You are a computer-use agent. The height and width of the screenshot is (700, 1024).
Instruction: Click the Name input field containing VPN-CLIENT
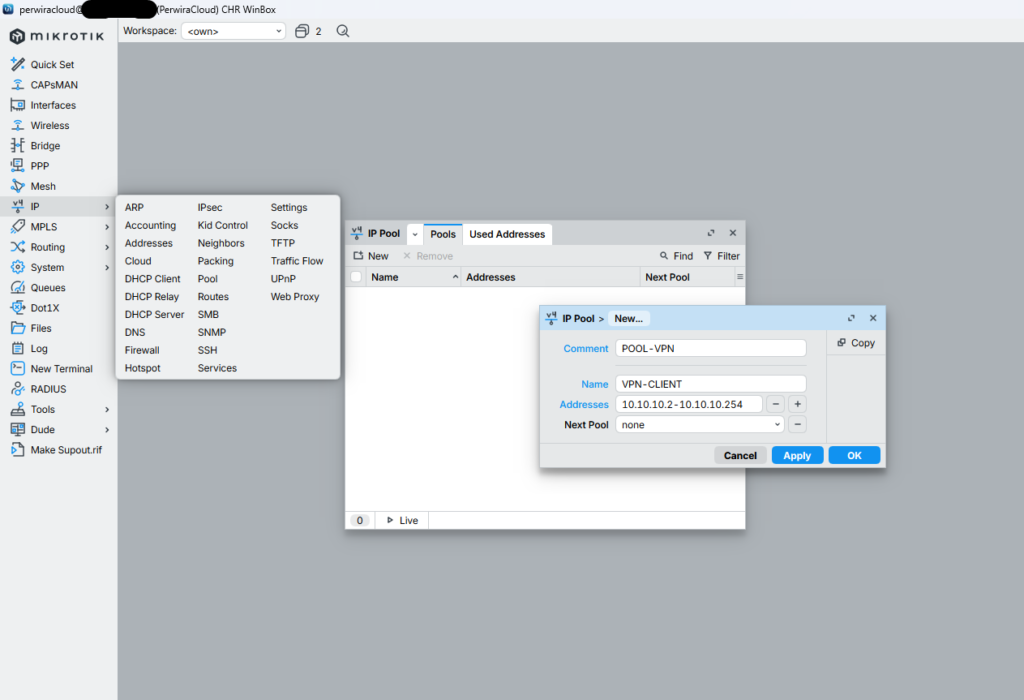[710, 384]
